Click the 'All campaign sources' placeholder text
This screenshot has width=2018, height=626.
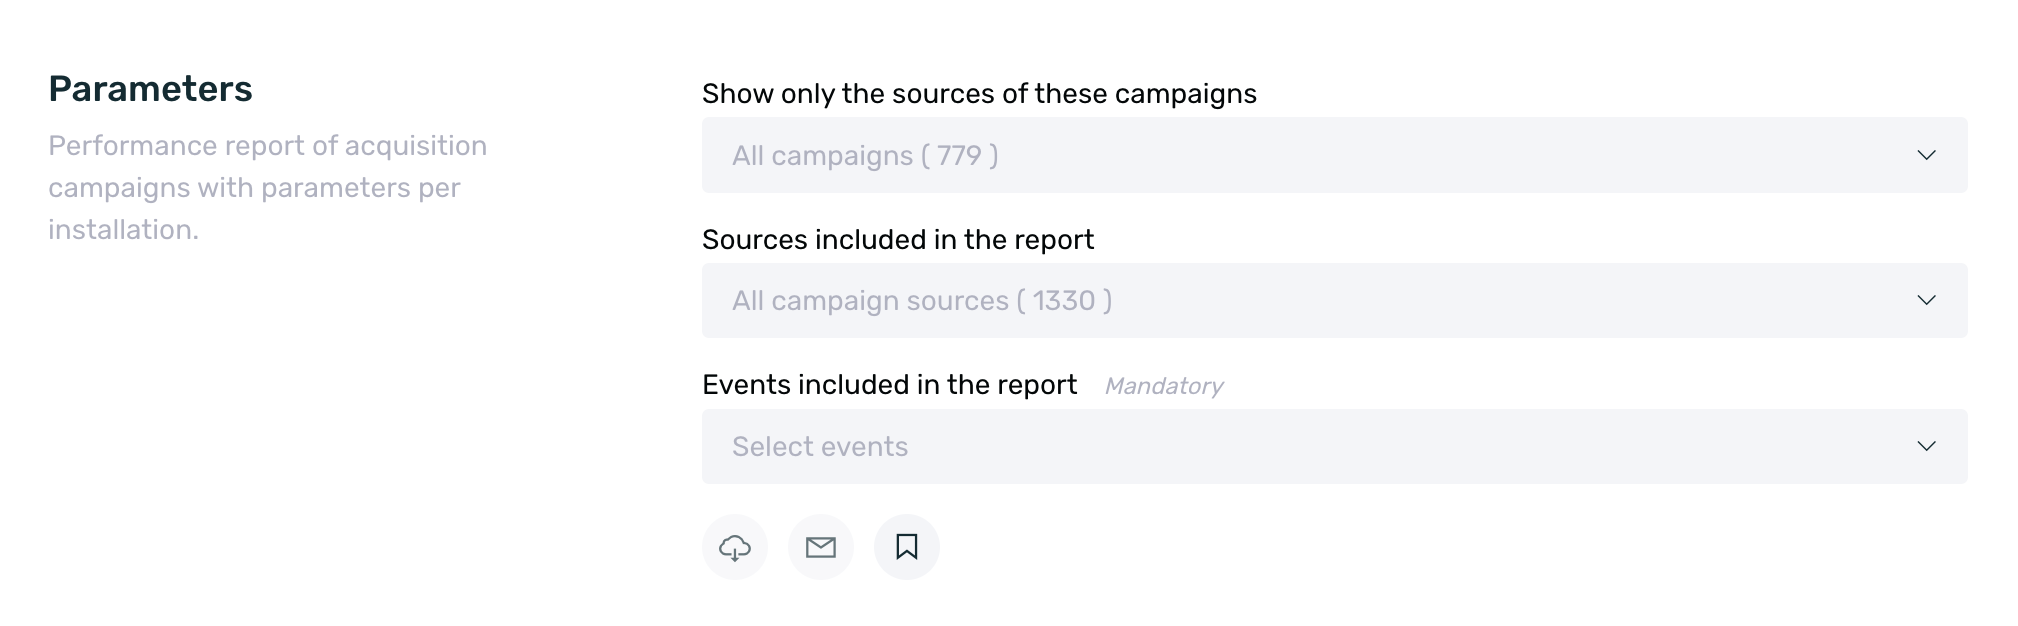870,301
